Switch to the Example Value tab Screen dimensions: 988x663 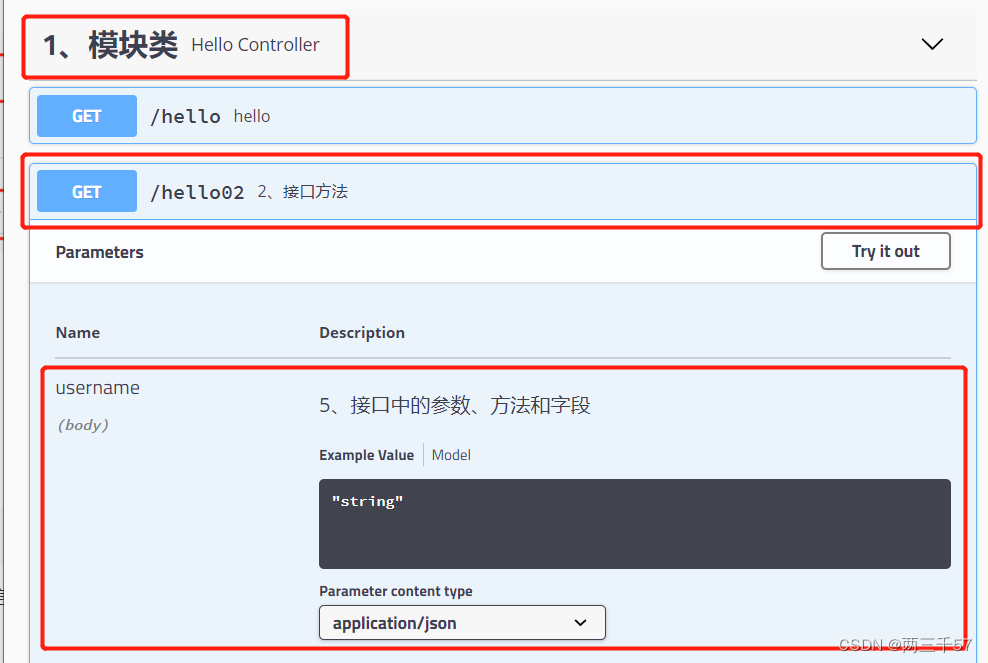[366, 455]
